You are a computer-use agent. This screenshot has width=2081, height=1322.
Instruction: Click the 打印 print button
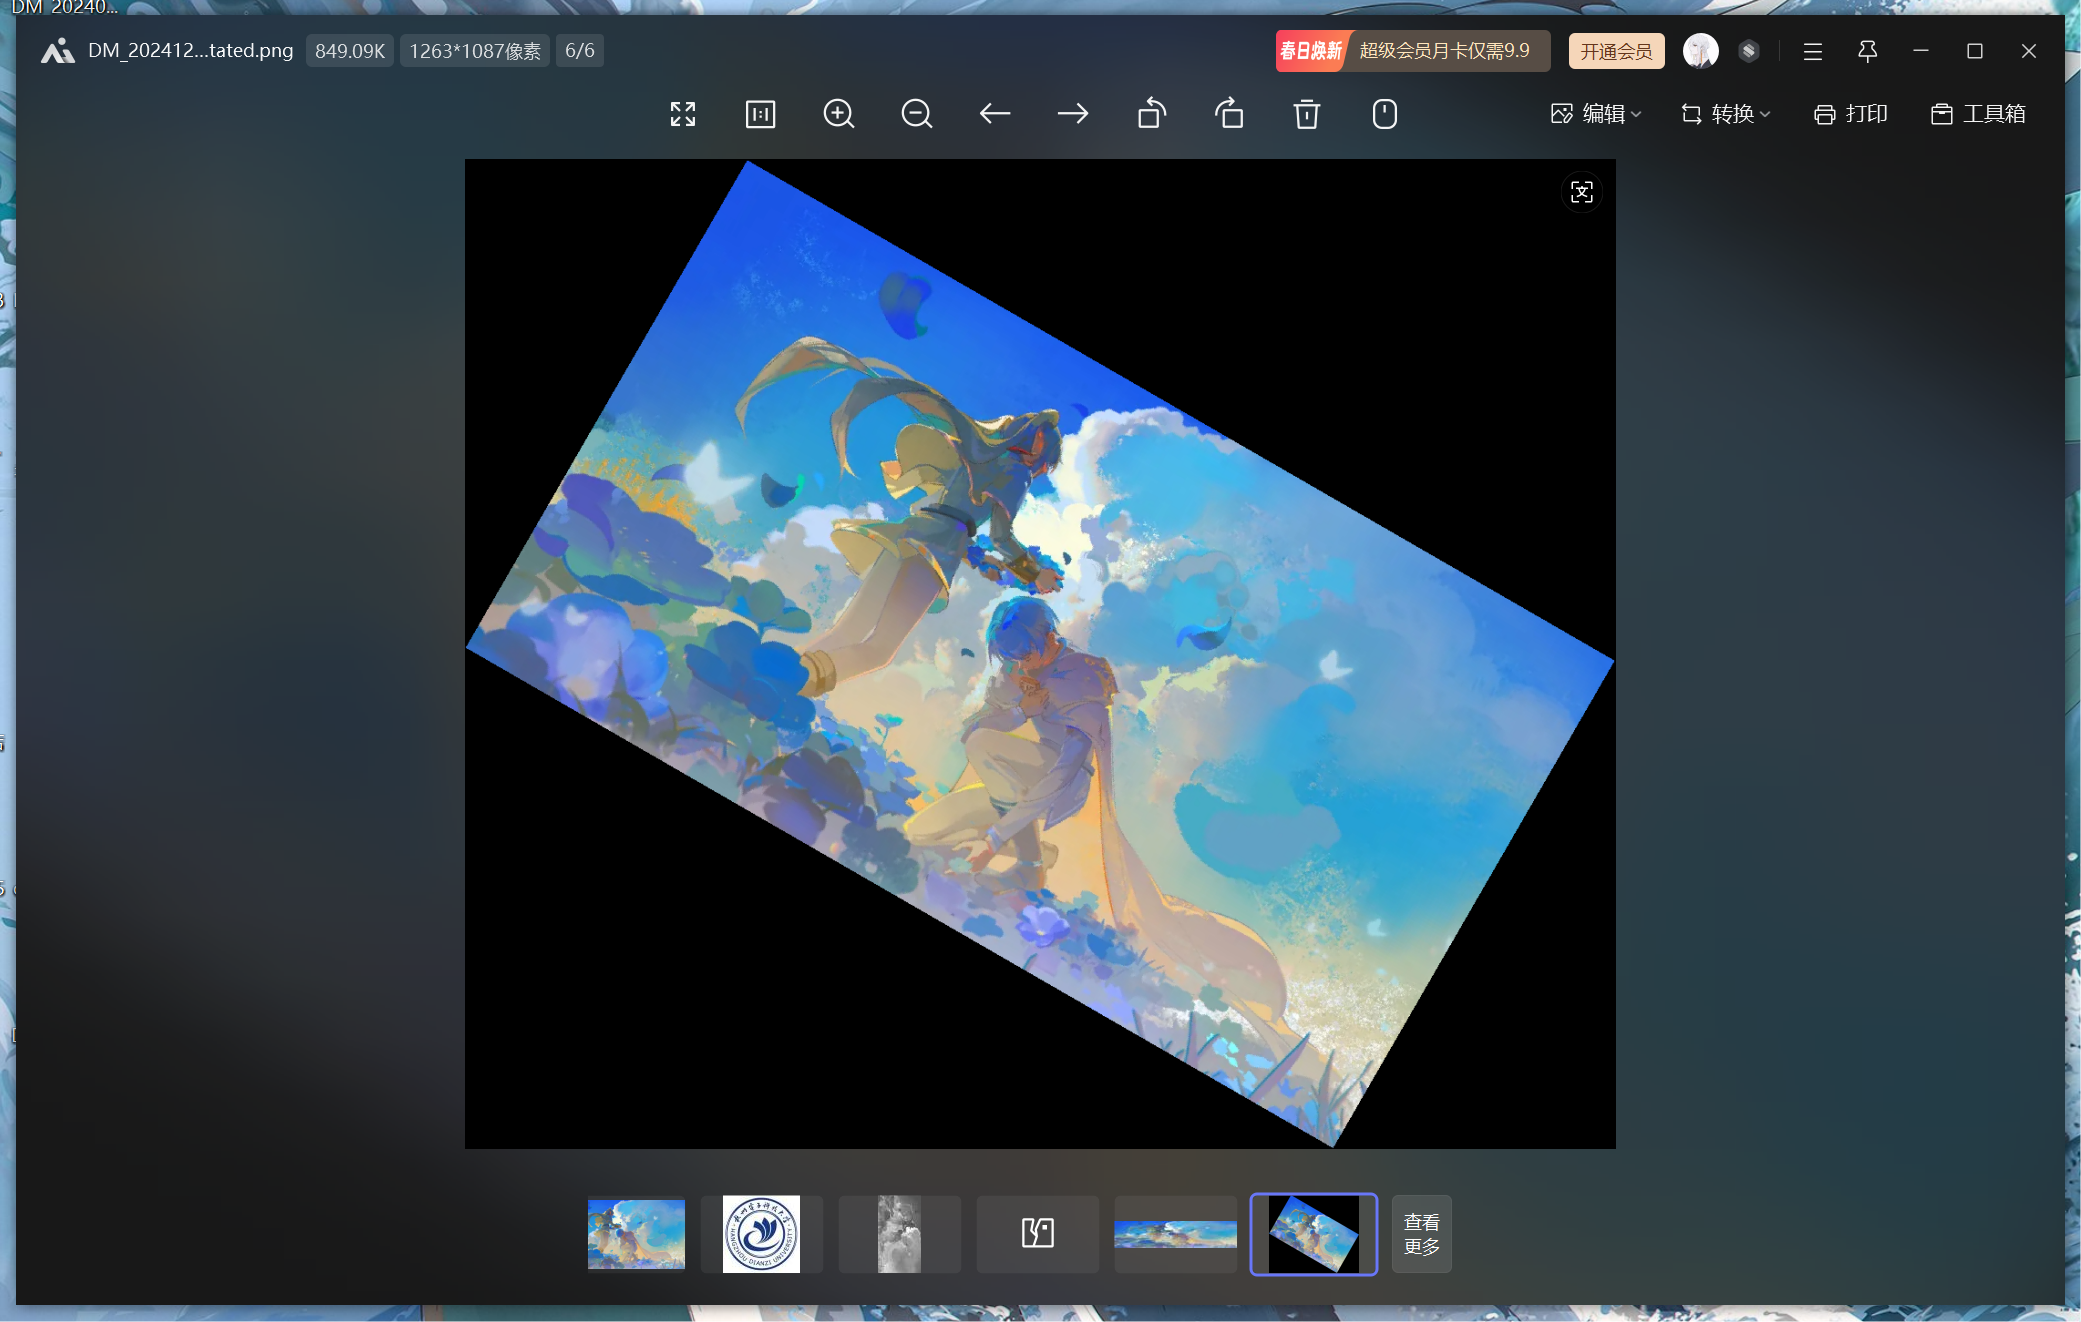click(x=1851, y=114)
